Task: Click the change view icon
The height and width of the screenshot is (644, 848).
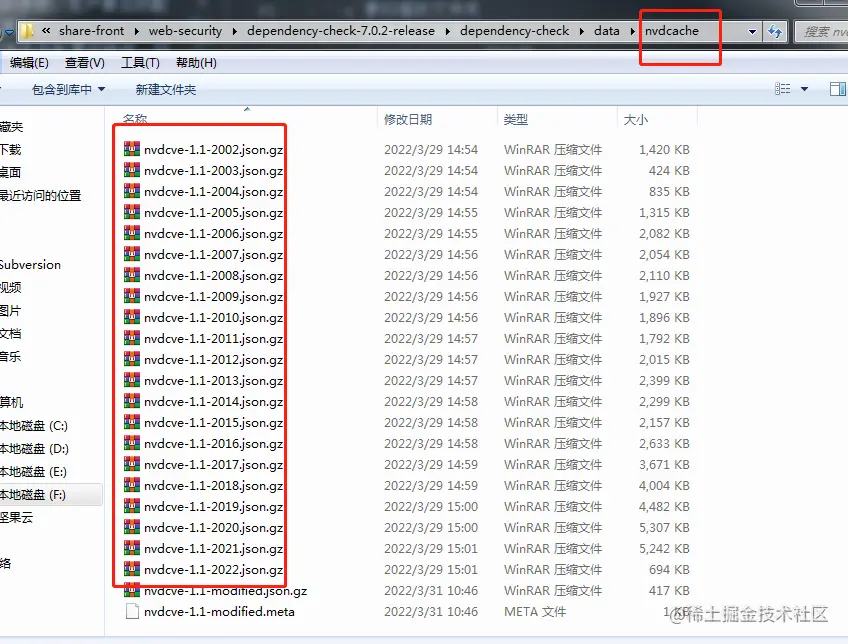Action: click(x=783, y=89)
